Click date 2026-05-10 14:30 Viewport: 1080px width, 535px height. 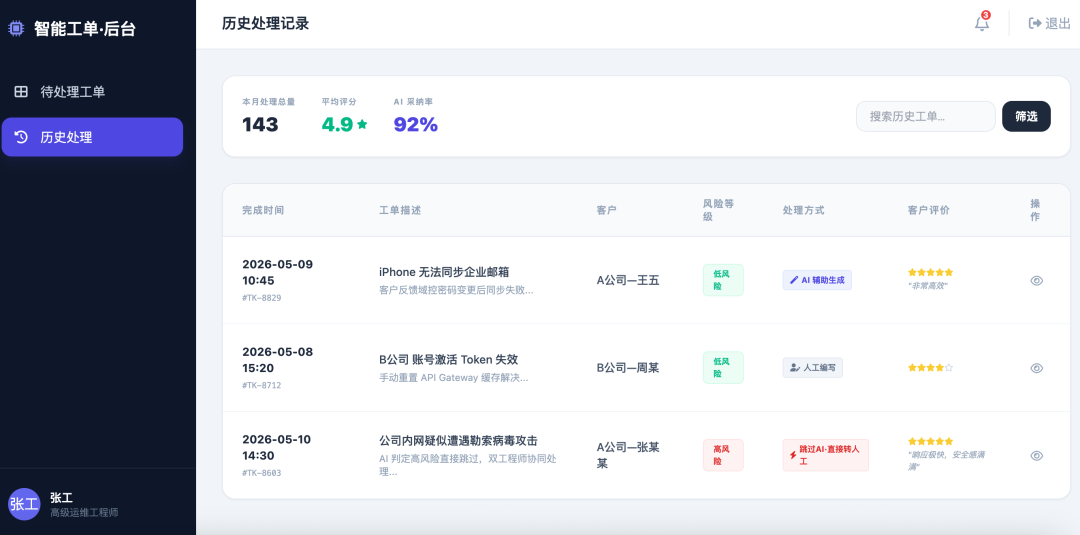(x=276, y=447)
